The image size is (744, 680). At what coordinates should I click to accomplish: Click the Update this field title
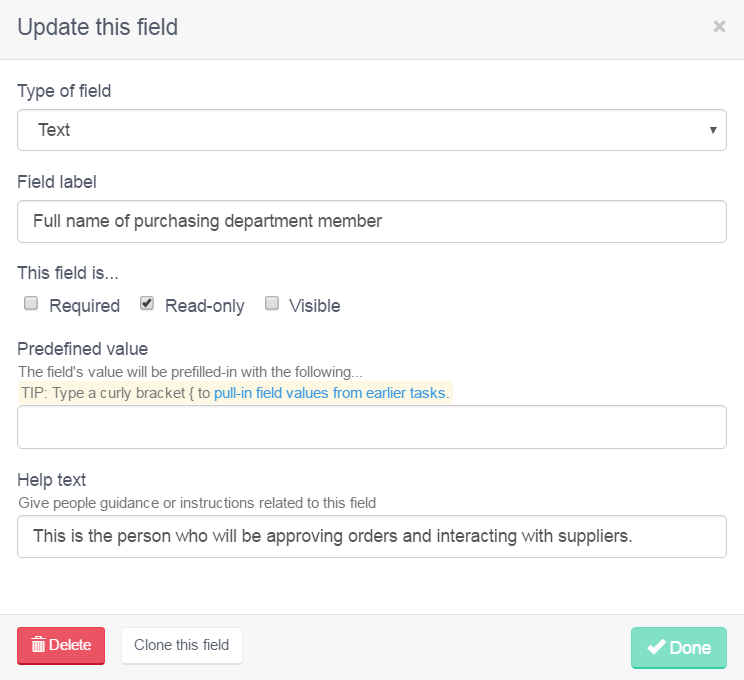pos(98,27)
